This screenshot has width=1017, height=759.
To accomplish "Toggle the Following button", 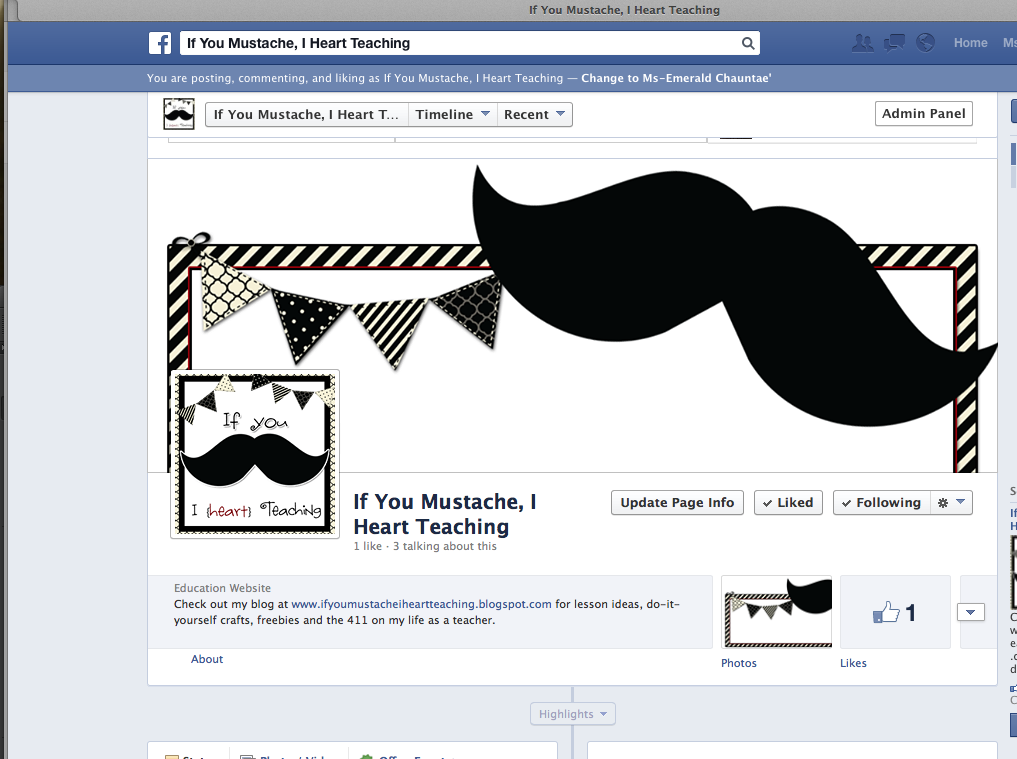I will 881,503.
